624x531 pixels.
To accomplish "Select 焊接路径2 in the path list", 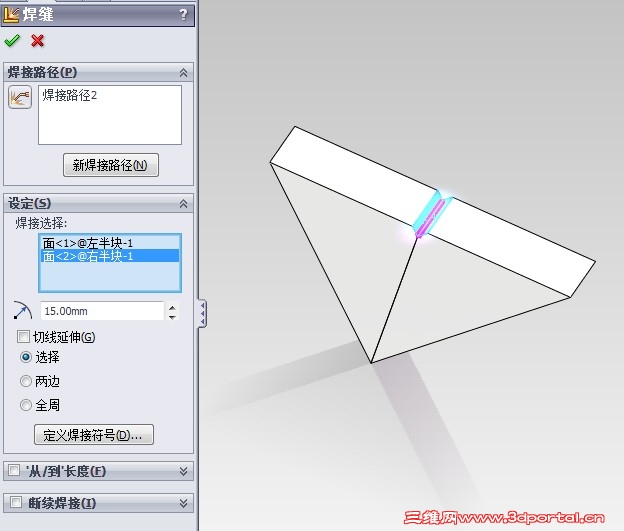I will [70, 96].
